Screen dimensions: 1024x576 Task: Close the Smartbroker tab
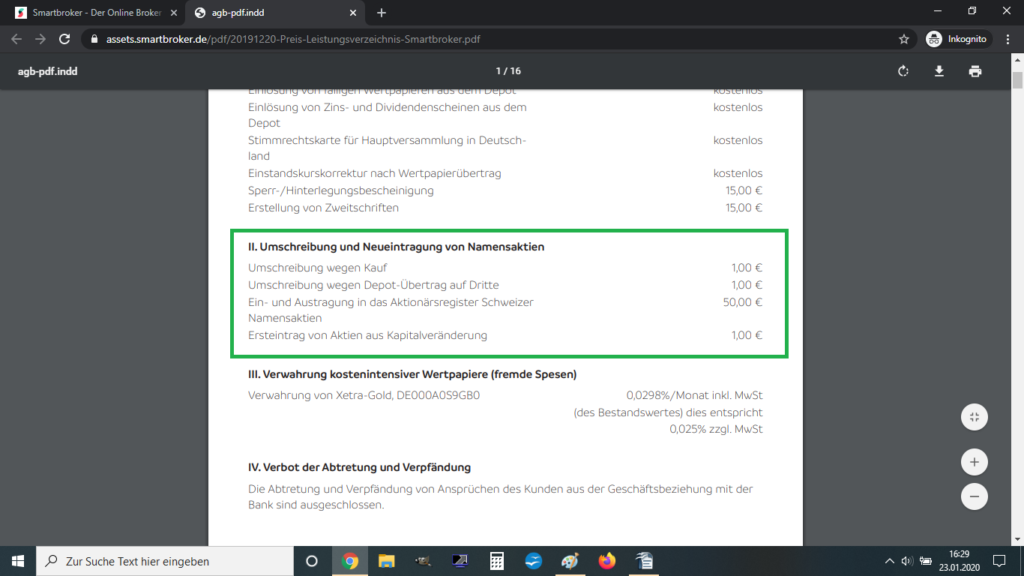pyautogui.click(x=174, y=12)
